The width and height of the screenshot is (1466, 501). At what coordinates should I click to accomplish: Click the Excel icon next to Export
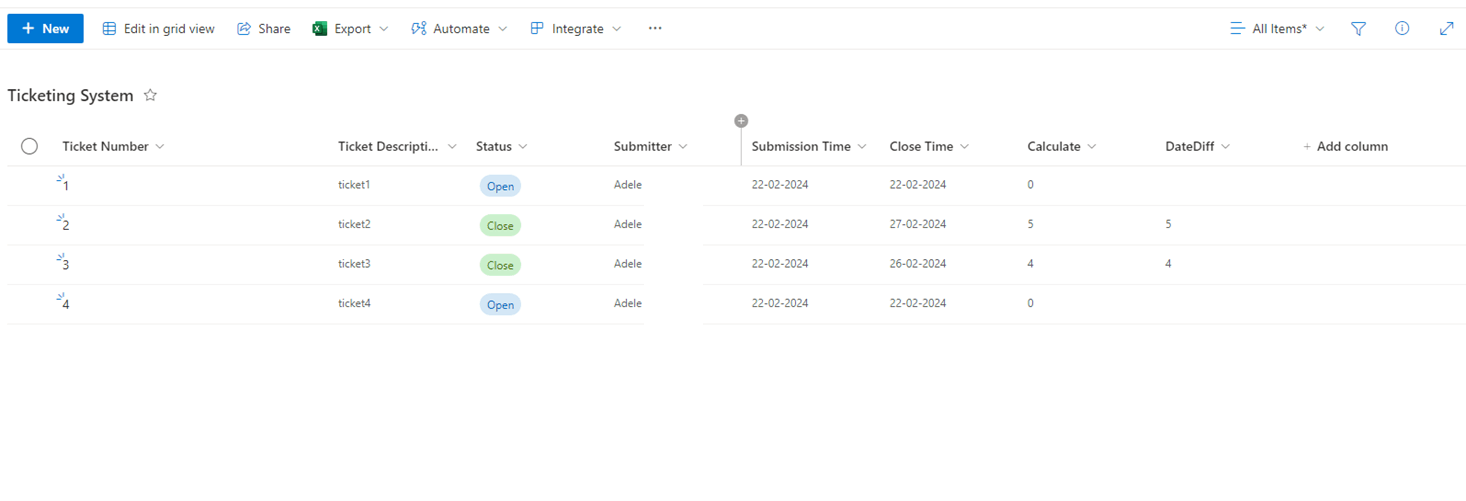tap(320, 29)
